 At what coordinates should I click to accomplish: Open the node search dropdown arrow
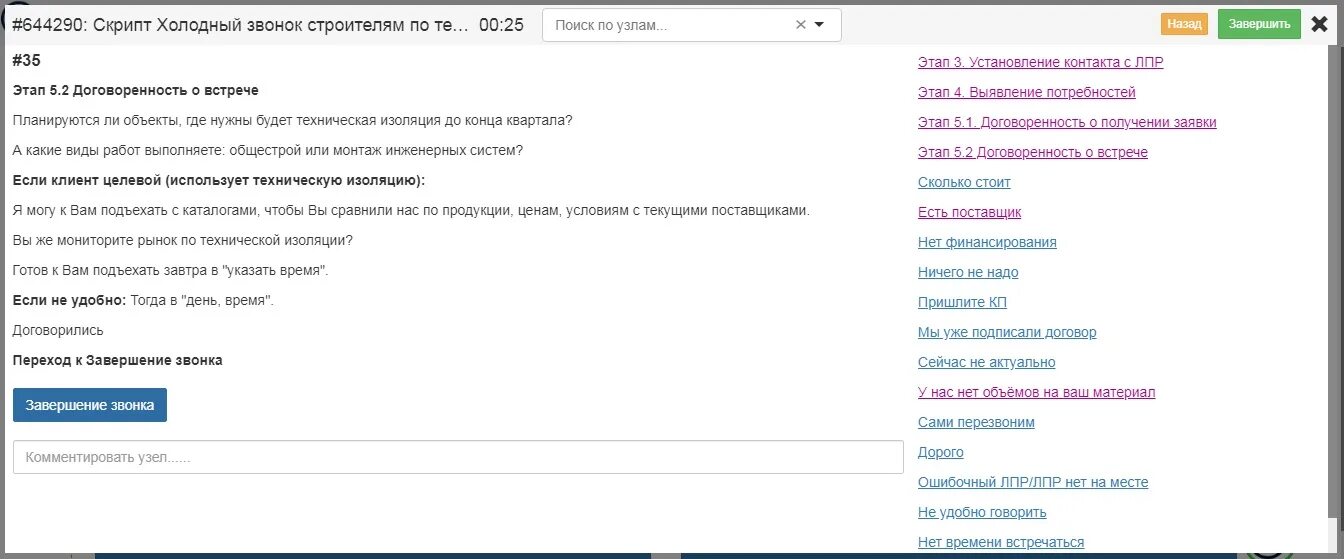820,25
